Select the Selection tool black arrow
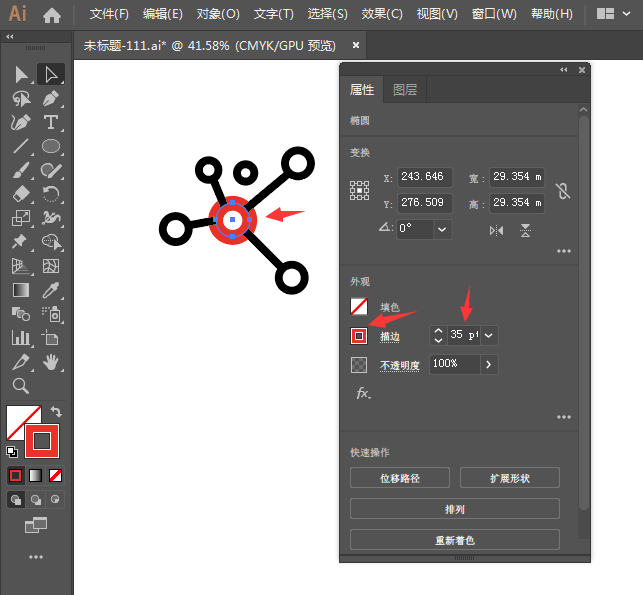This screenshot has width=643, height=595. [x=21, y=75]
